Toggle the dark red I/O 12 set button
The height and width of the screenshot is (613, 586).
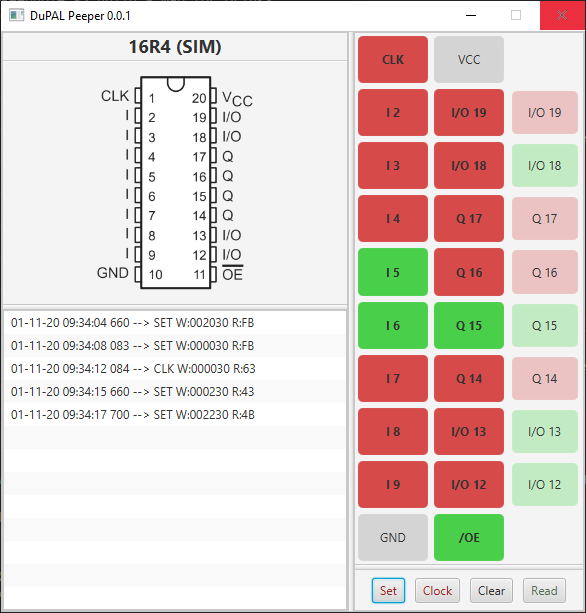tap(469, 484)
